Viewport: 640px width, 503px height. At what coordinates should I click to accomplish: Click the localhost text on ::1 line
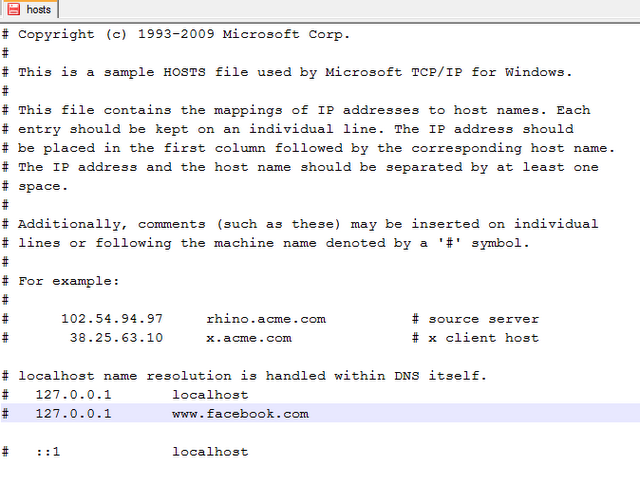tap(210, 452)
